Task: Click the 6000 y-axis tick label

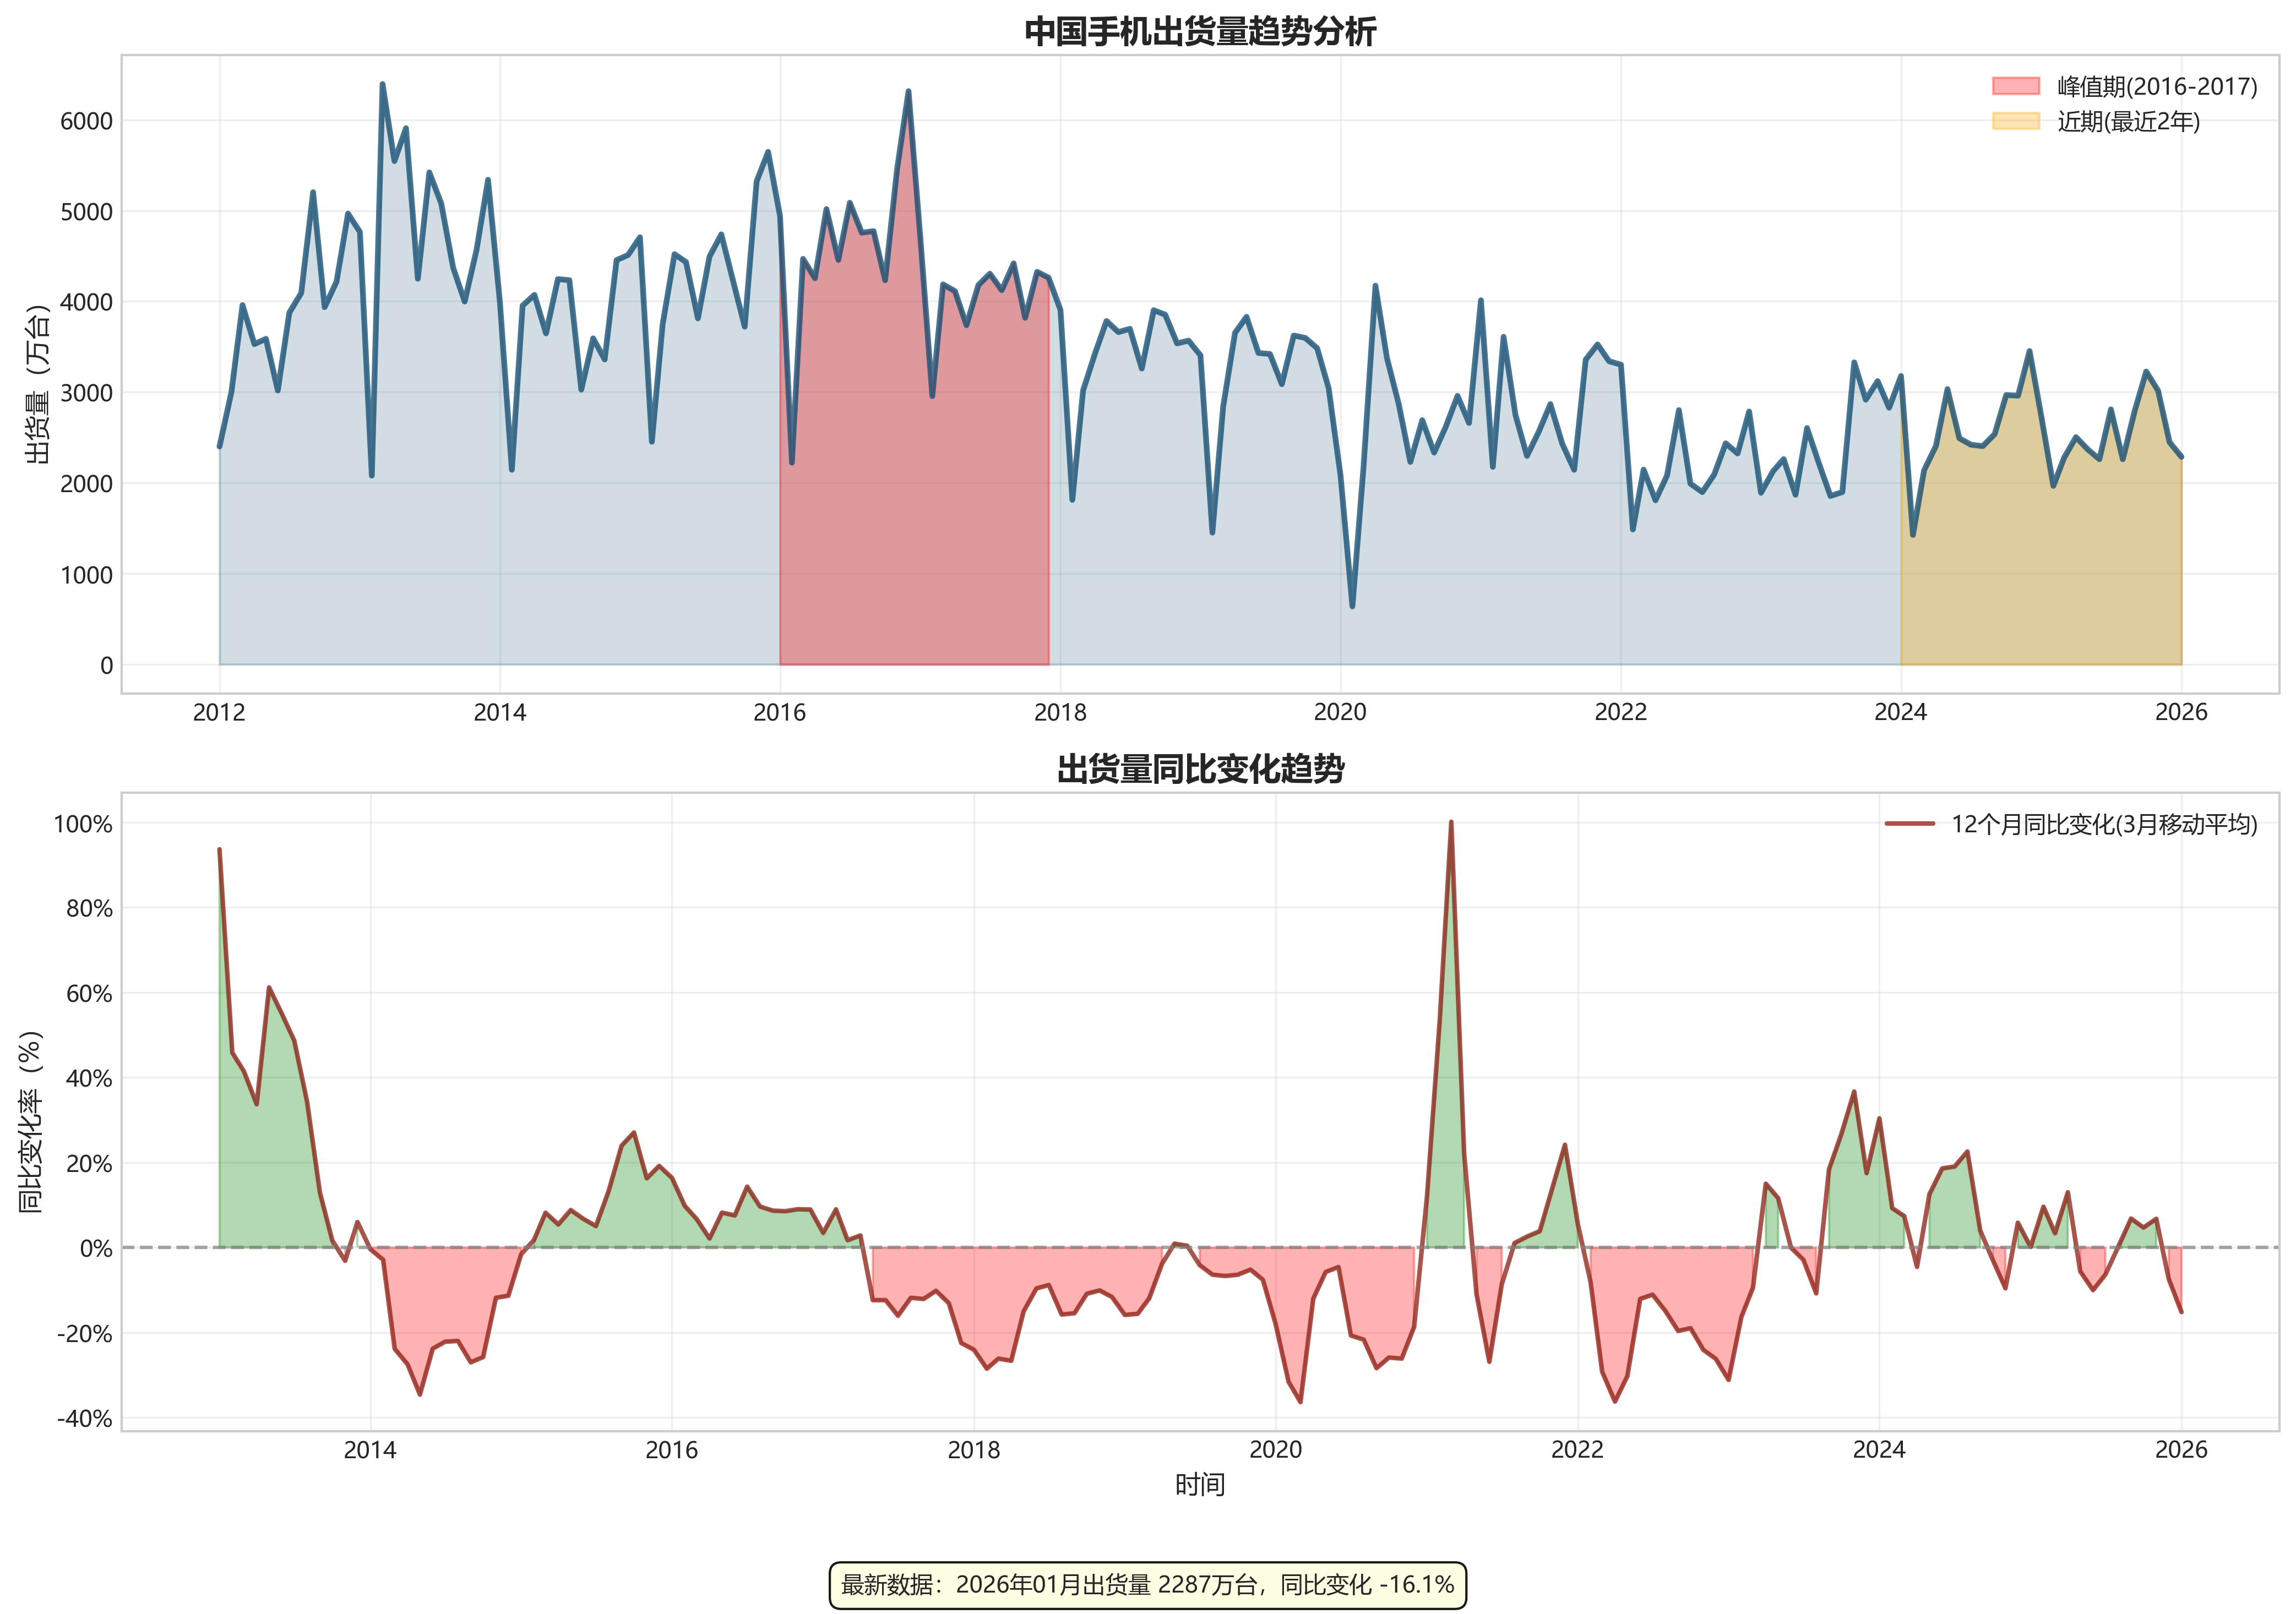Action: pyautogui.click(x=86, y=121)
